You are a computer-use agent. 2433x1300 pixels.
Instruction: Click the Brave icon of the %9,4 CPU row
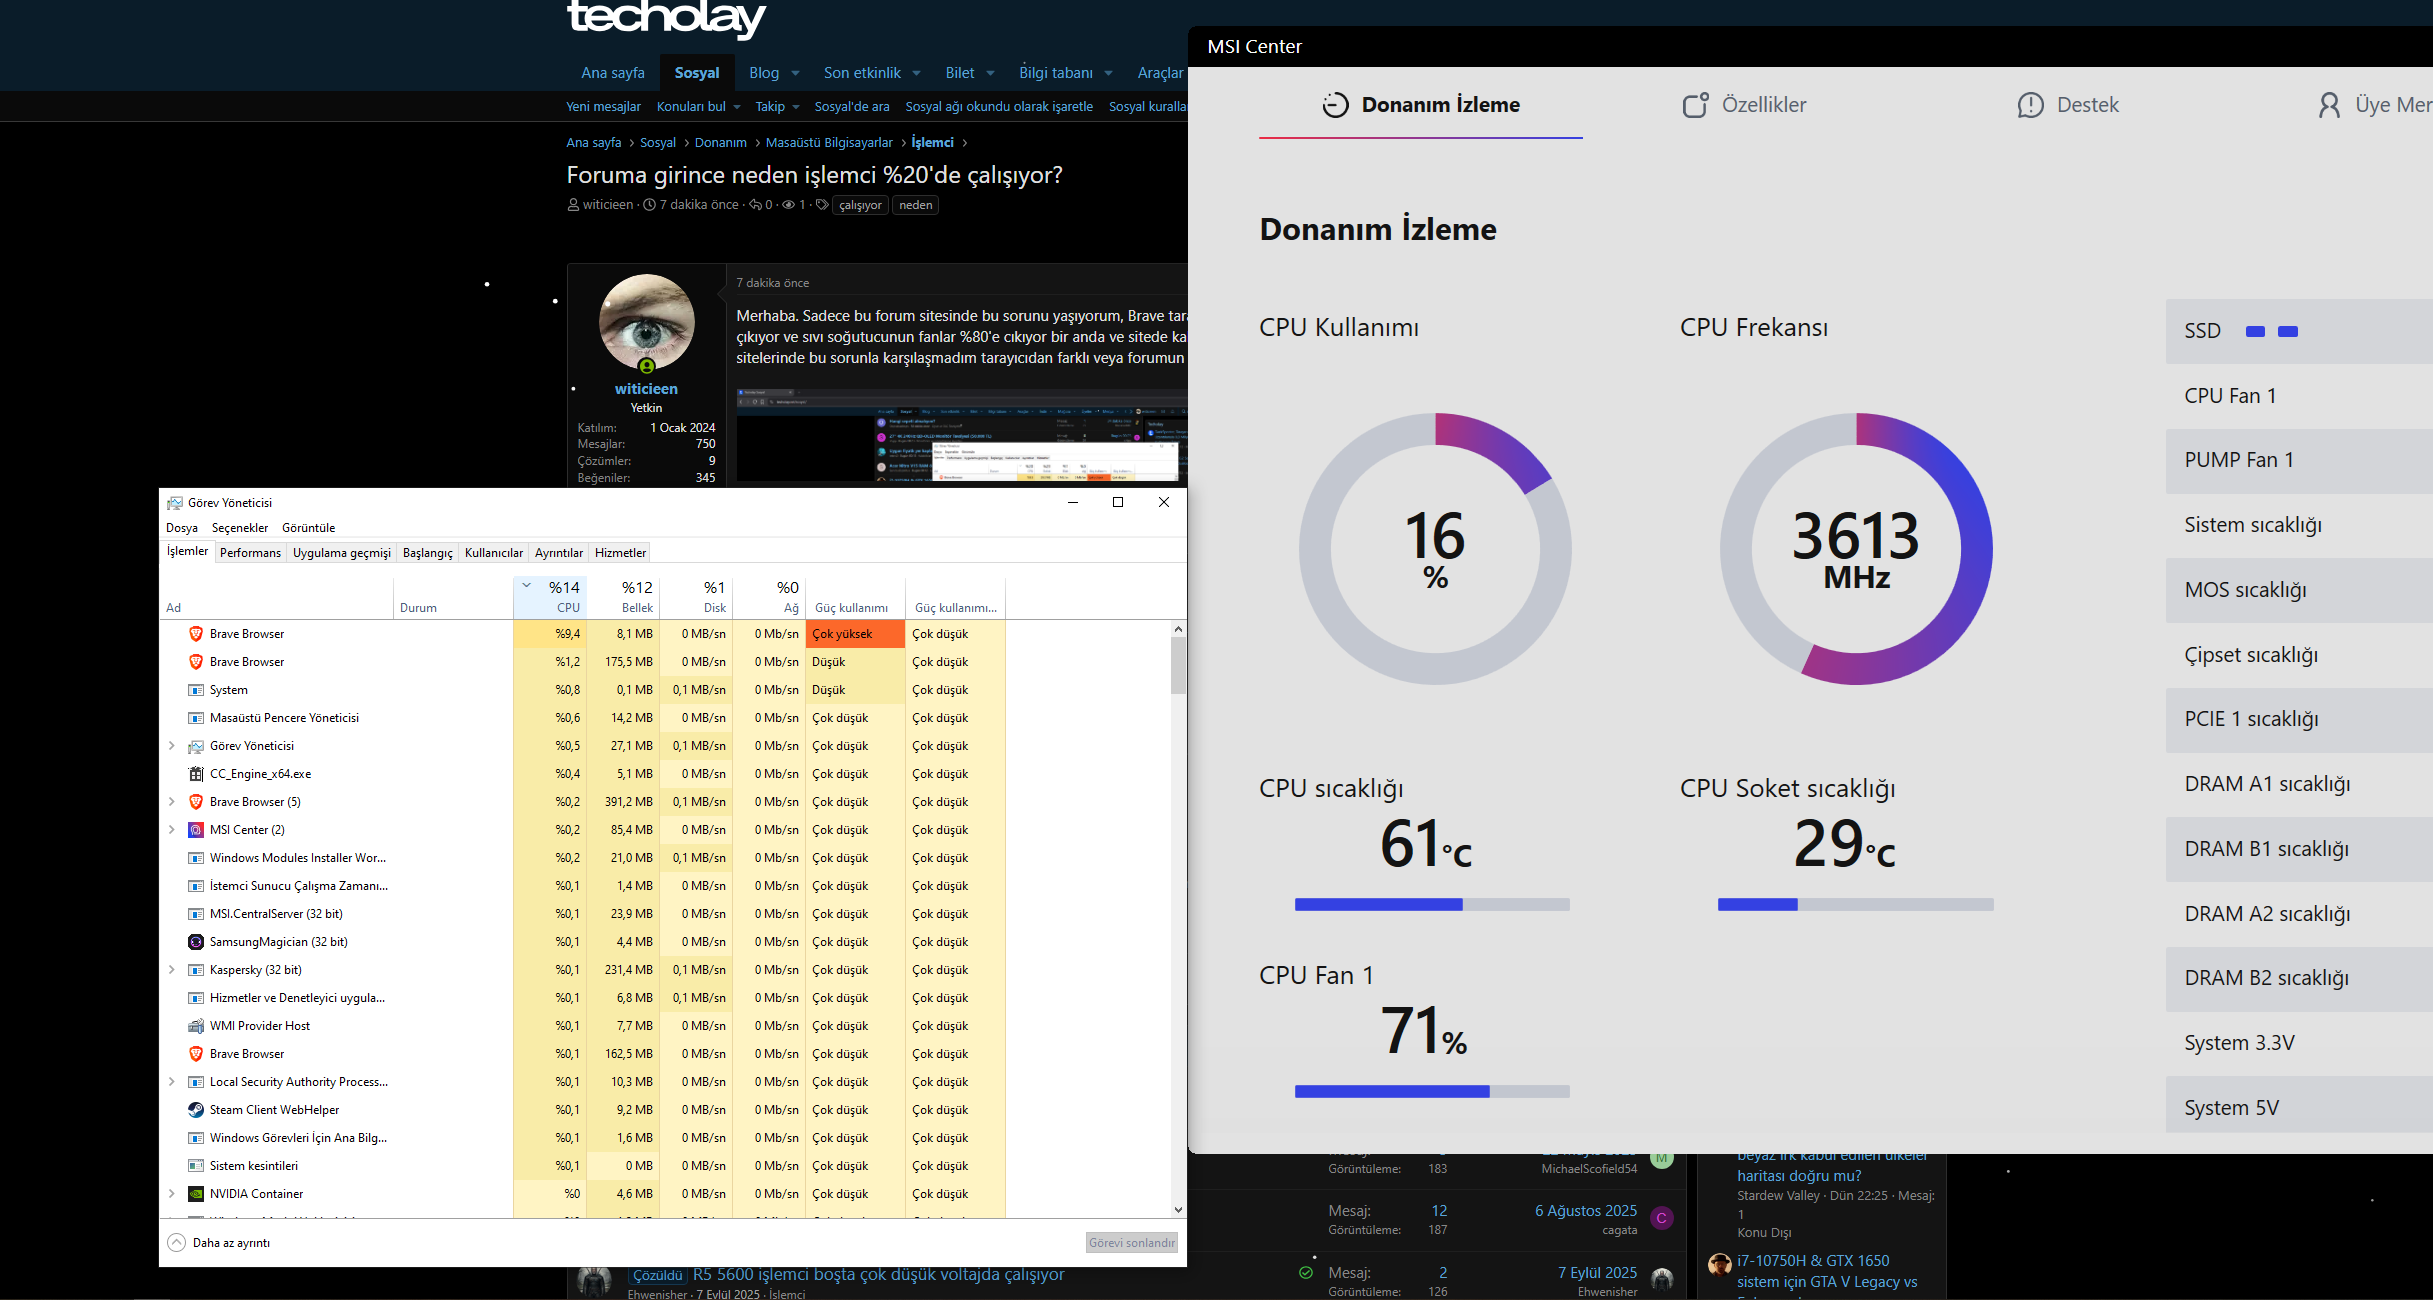pyautogui.click(x=196, y=634)
